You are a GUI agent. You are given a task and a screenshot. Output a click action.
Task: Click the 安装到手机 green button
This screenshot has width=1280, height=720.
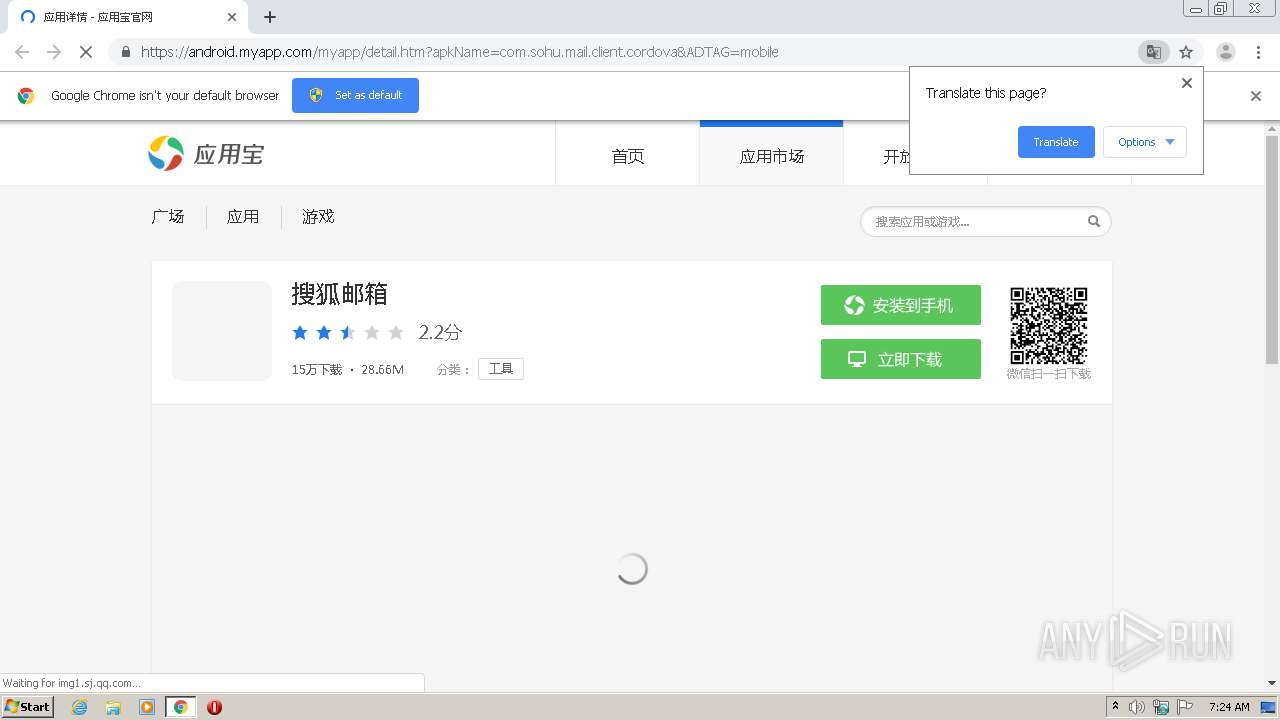(901, 305)
